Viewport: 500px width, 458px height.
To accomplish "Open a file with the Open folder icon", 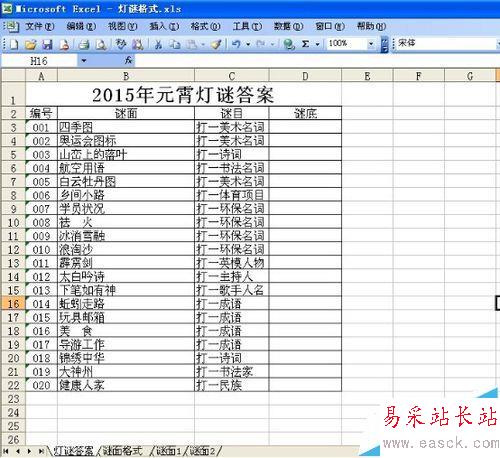I will [x=30, y=44].
